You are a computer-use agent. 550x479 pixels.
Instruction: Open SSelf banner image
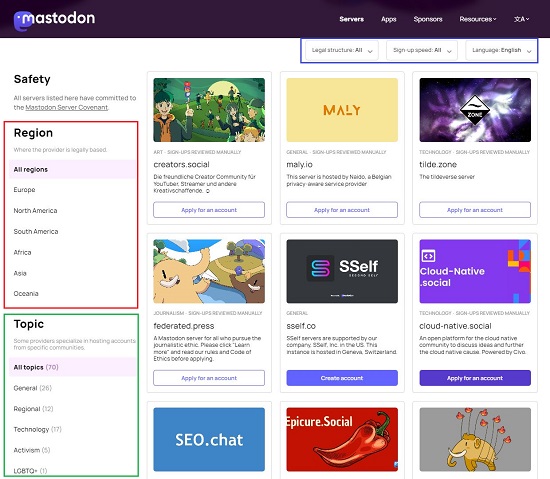pos(342,271)
